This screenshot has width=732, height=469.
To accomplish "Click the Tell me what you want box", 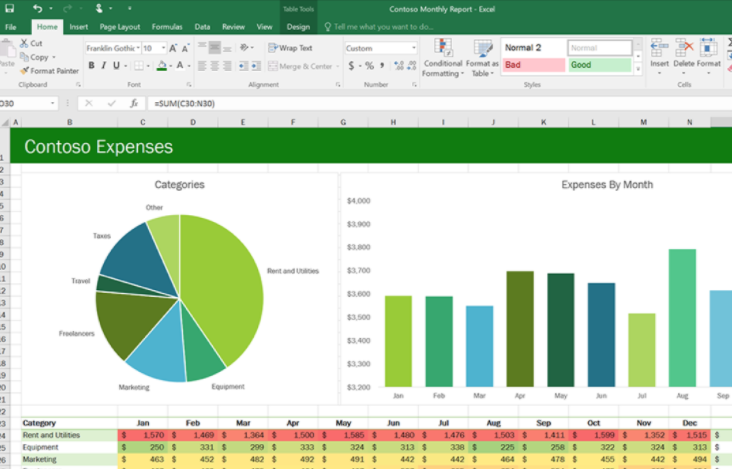I will click(x=379, y=27).
